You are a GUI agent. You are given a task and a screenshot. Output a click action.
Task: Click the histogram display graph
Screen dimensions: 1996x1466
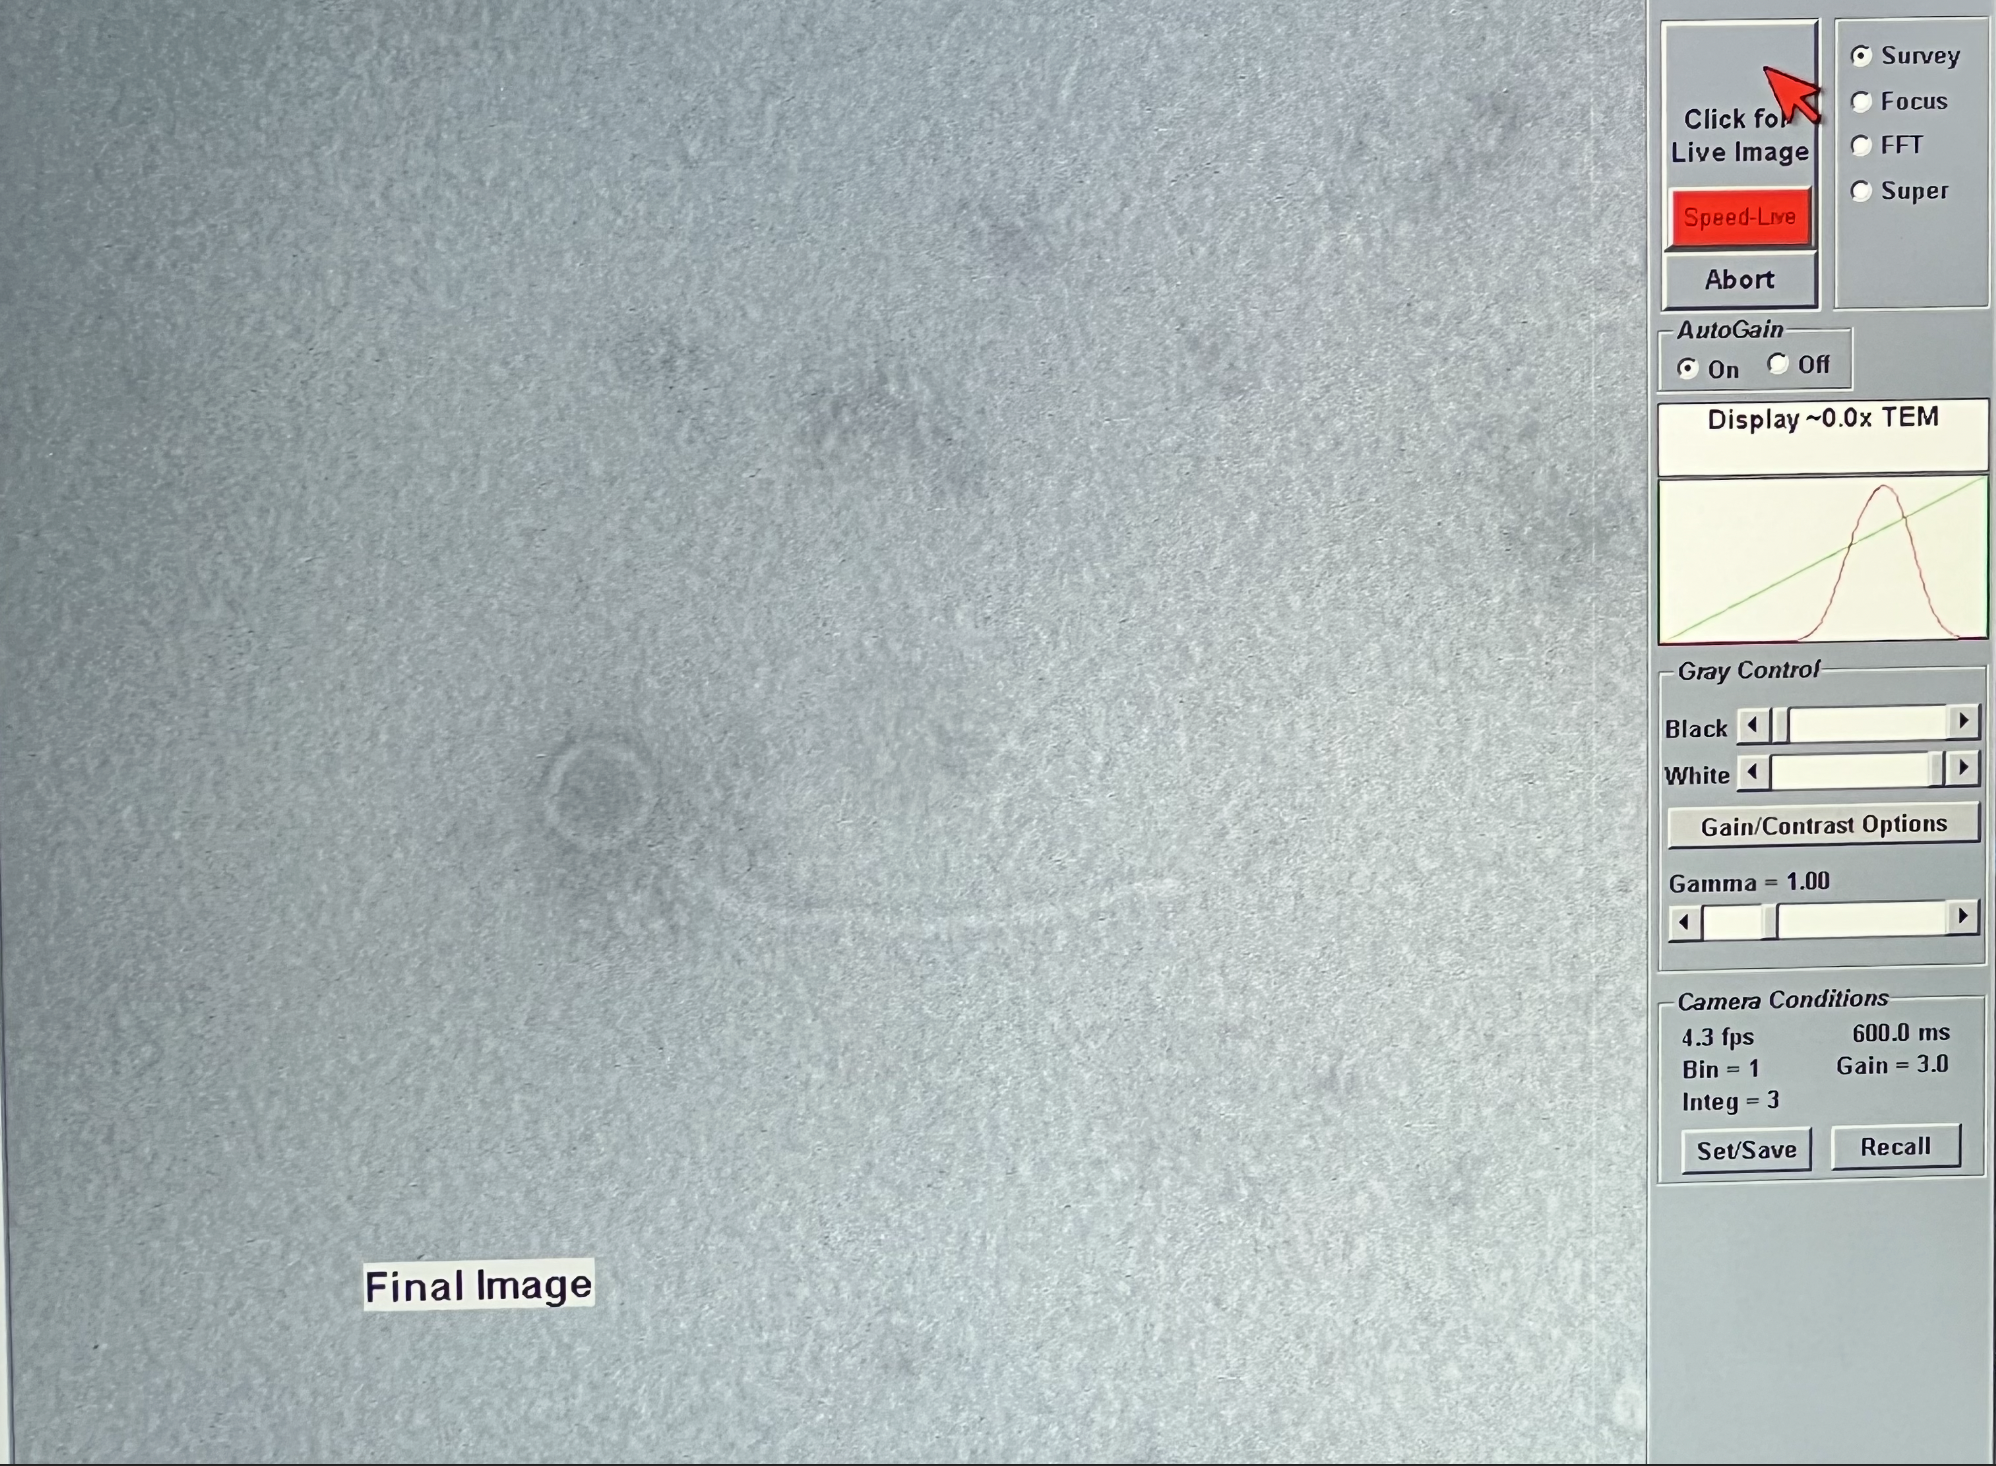[x=1822, y=560]
